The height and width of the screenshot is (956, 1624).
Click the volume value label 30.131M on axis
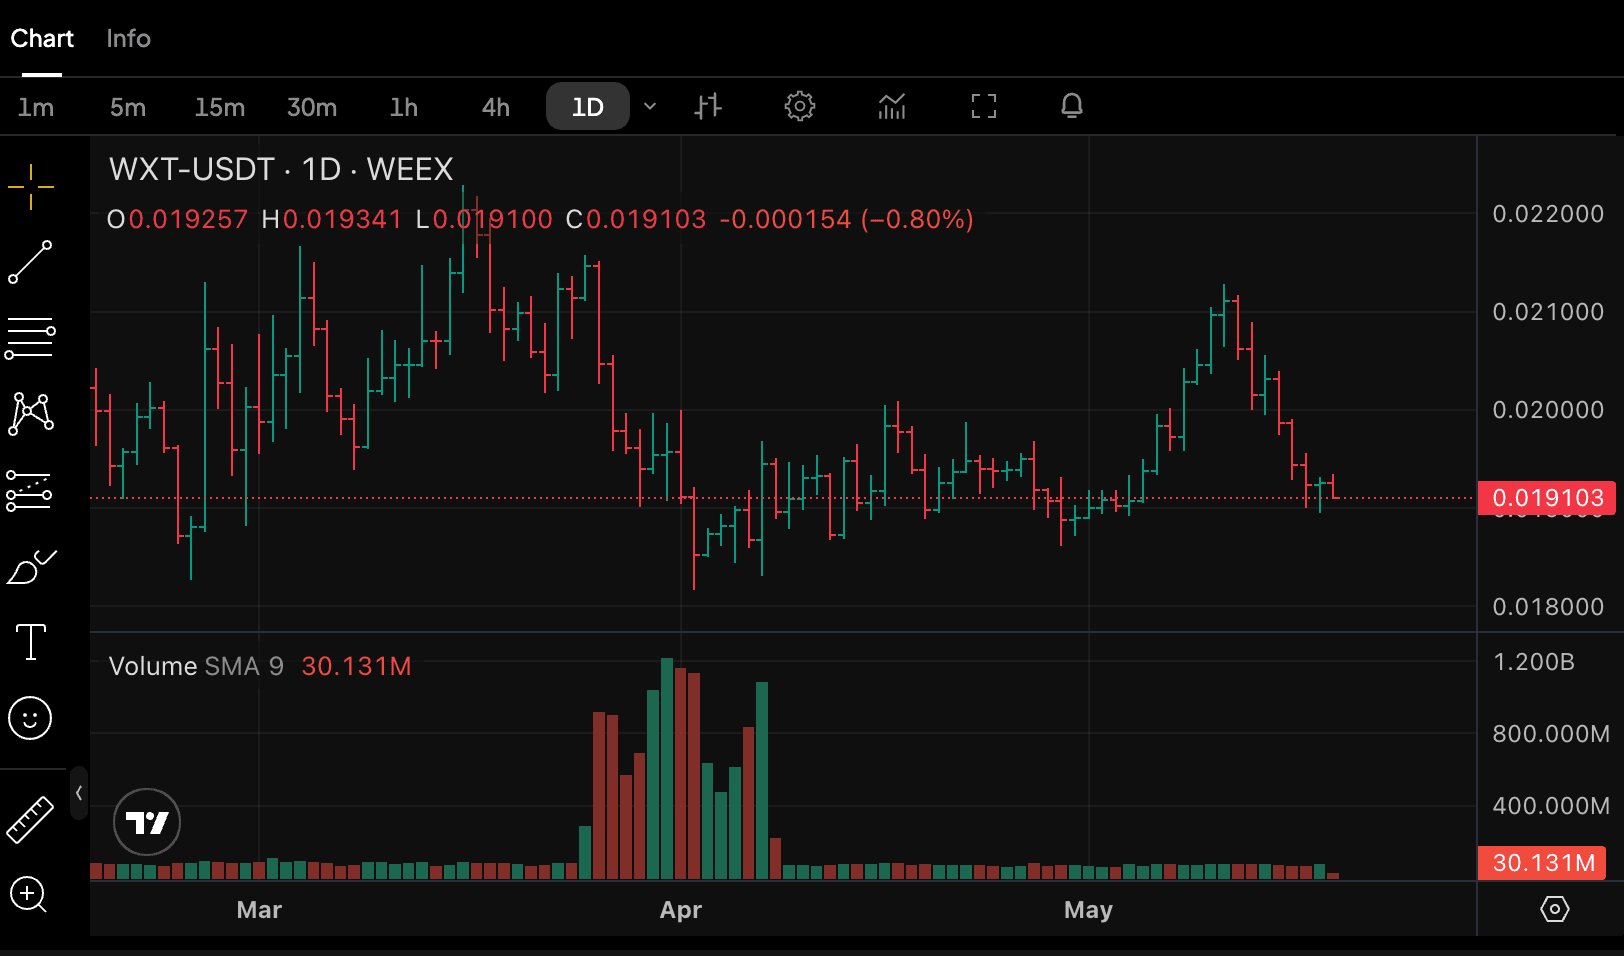[x=1542, y=863]
